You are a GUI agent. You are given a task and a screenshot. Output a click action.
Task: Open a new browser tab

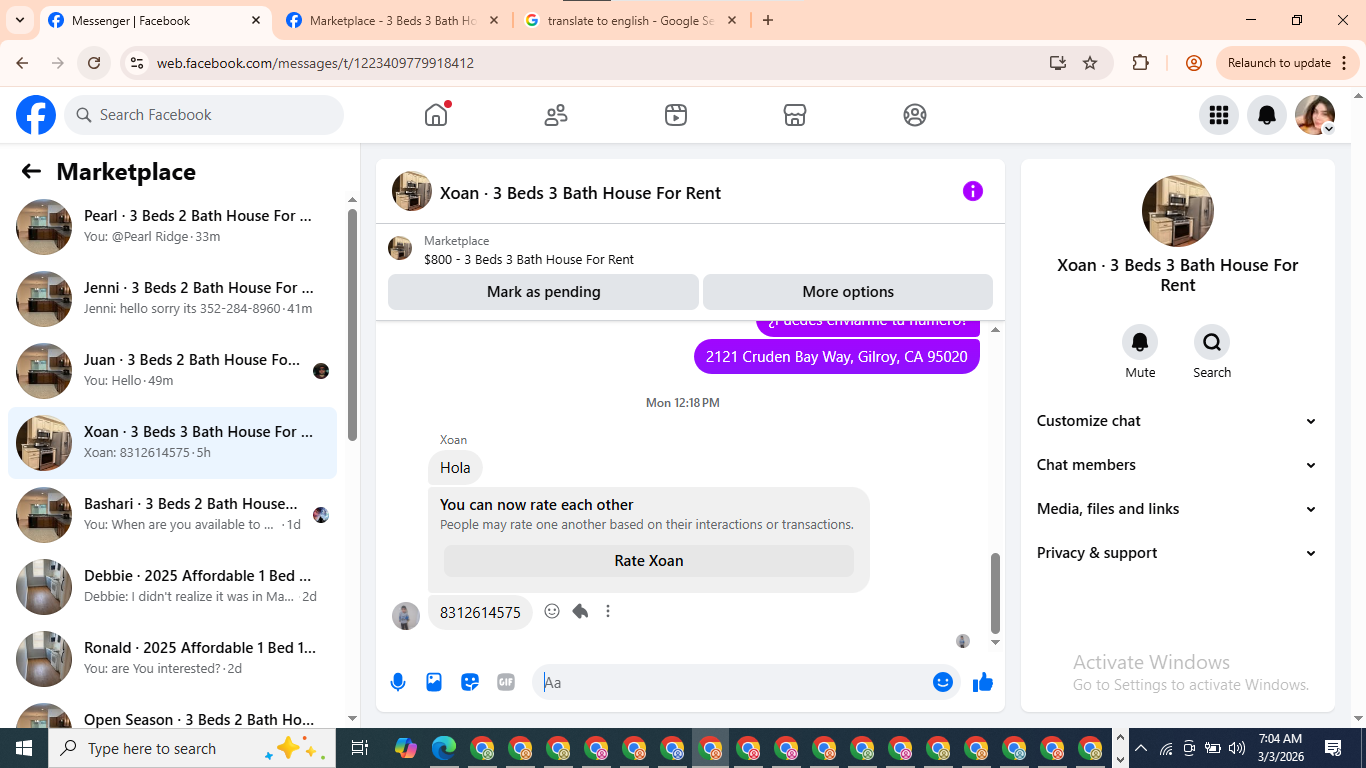(x=768, y=20)
